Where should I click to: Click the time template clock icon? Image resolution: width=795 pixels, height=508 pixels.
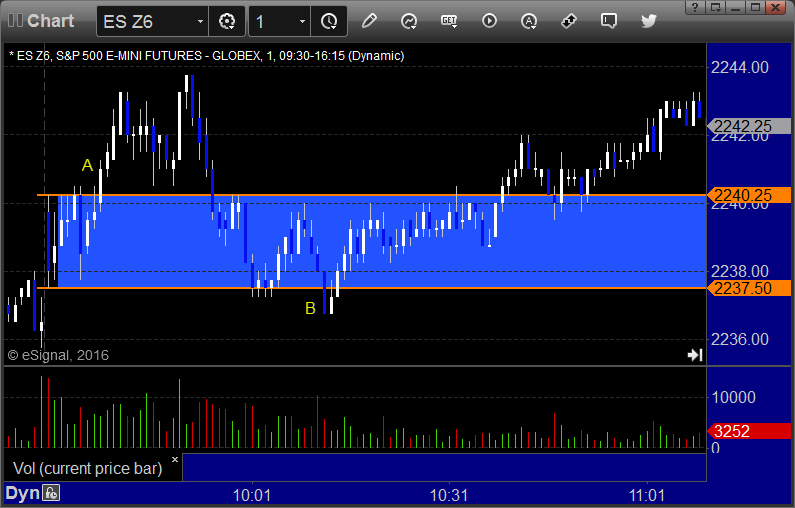point(329,21)
